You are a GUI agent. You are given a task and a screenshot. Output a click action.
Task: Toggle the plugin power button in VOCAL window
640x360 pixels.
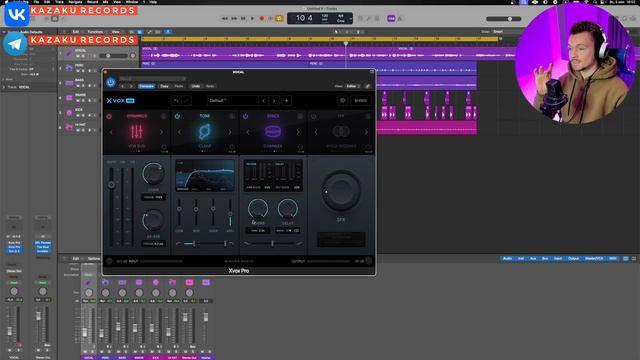[111, 82]
